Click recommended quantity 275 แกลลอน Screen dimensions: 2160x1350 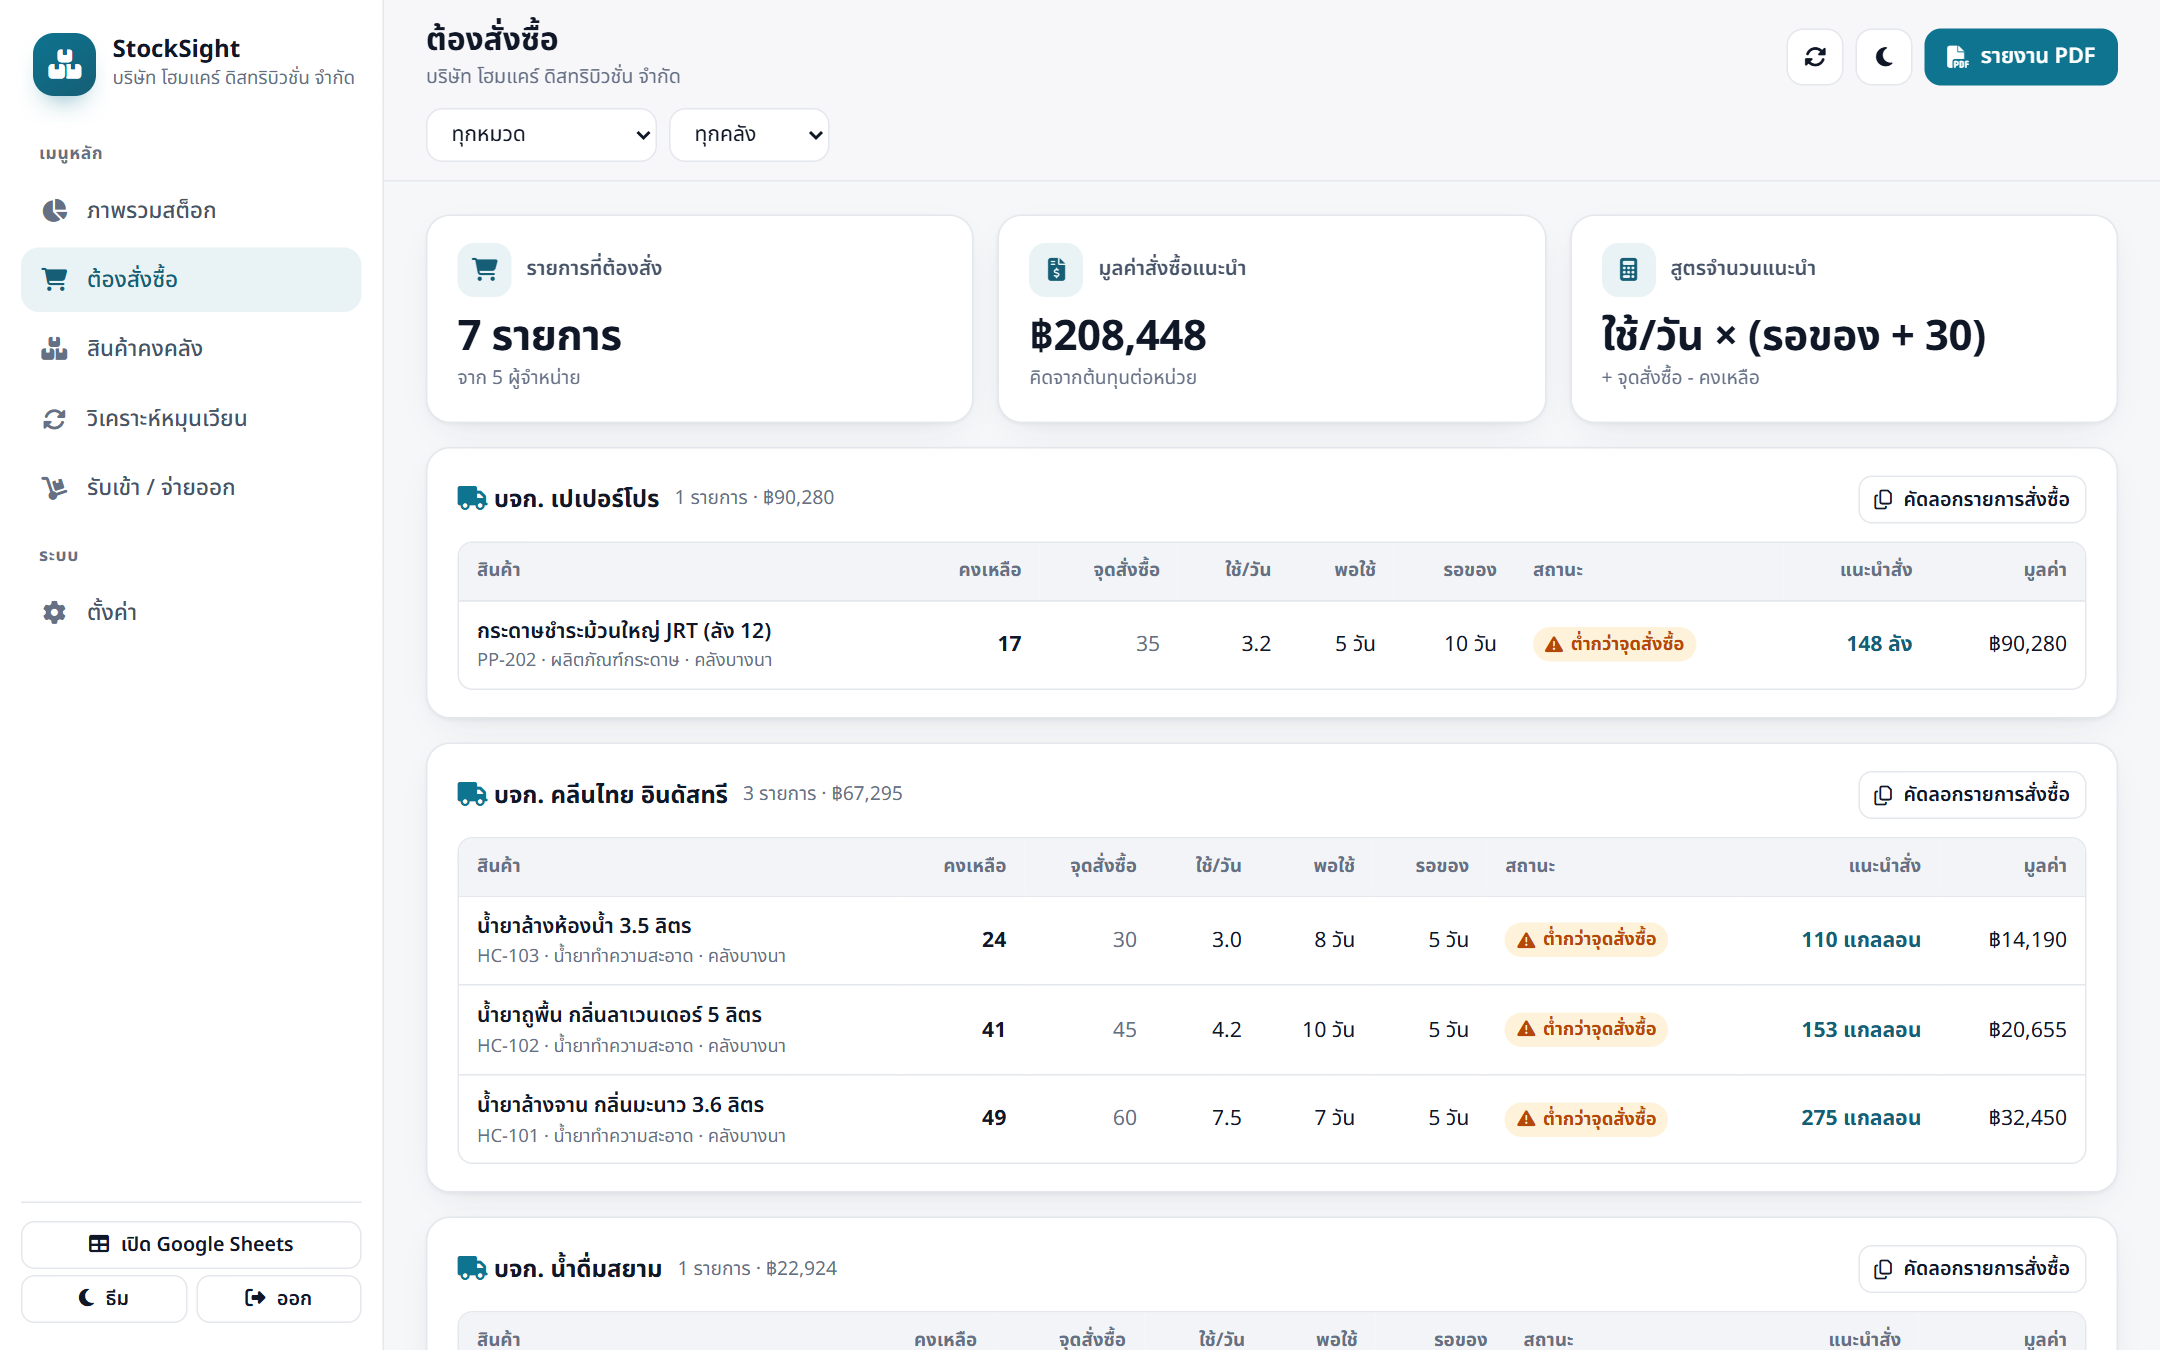[x=1860, y=1118]
